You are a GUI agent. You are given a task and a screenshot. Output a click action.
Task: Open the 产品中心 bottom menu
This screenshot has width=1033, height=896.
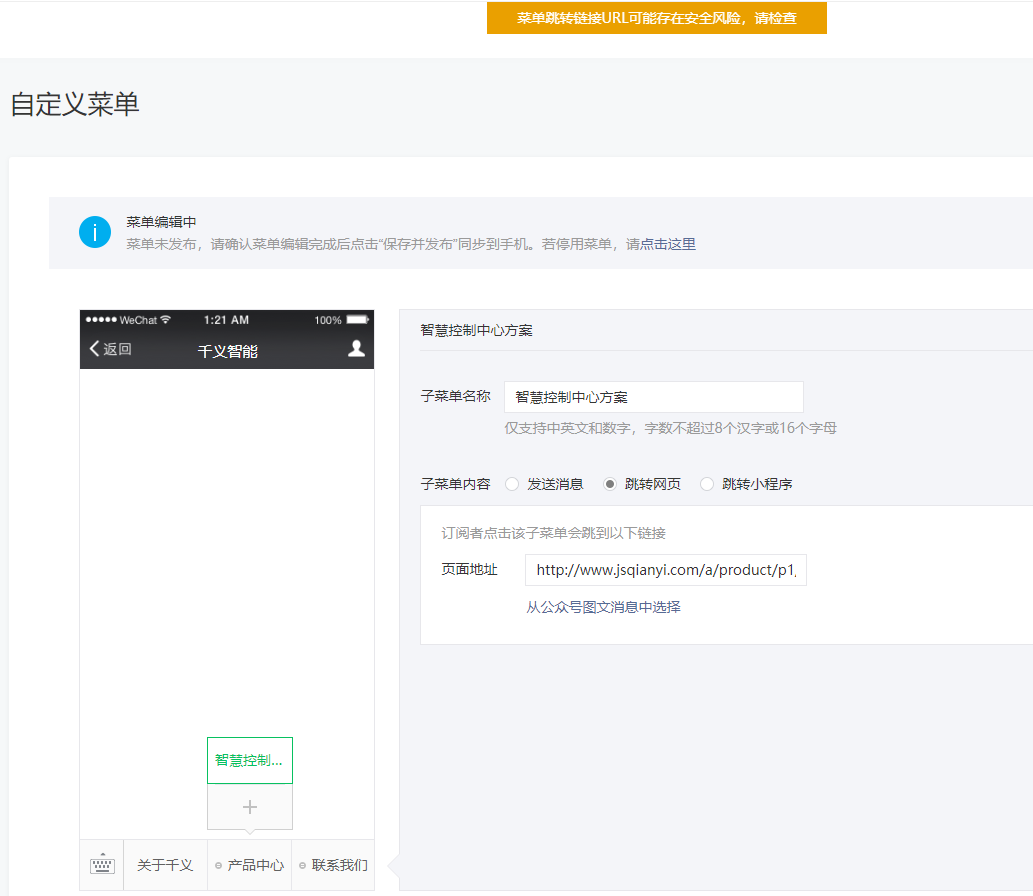tap(250, 865)
